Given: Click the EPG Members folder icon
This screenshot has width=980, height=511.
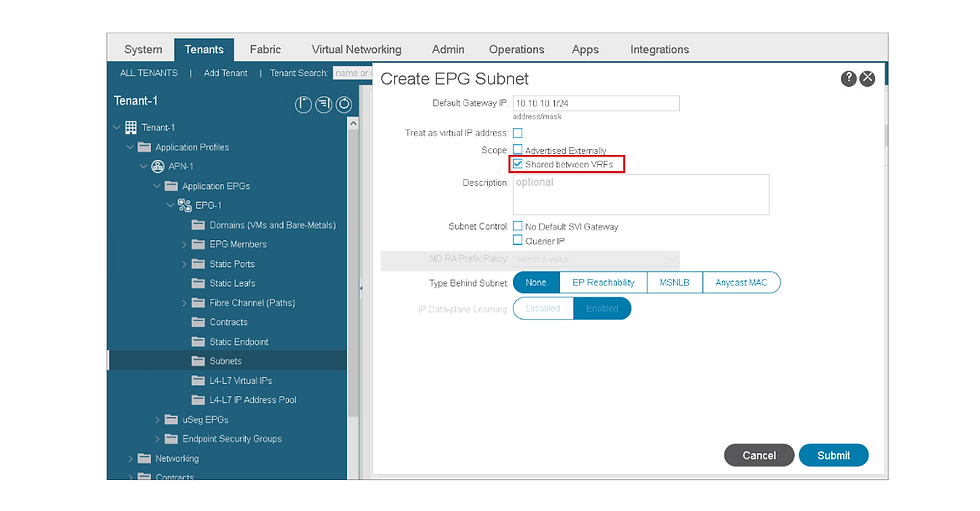Looking at the screenshot, I should tap(198, 244).
